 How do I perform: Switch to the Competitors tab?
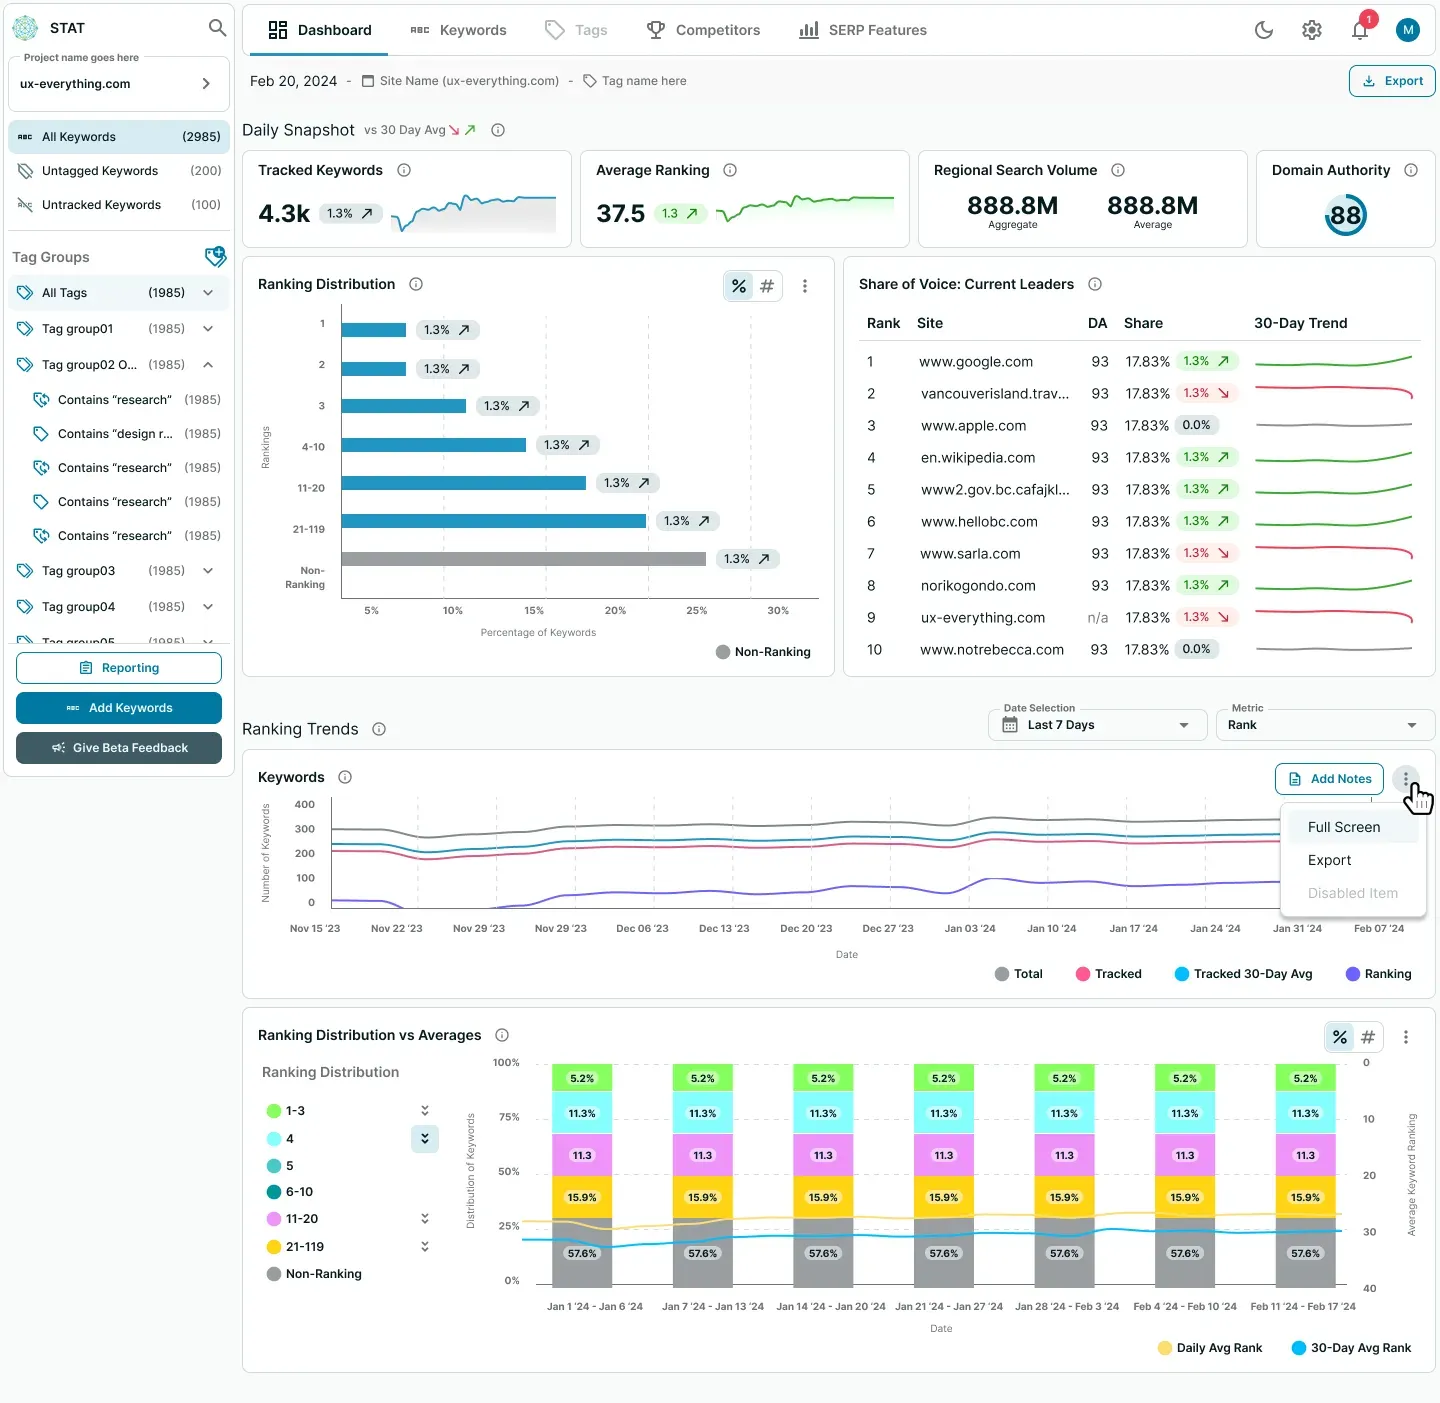[x=703, y=30]
